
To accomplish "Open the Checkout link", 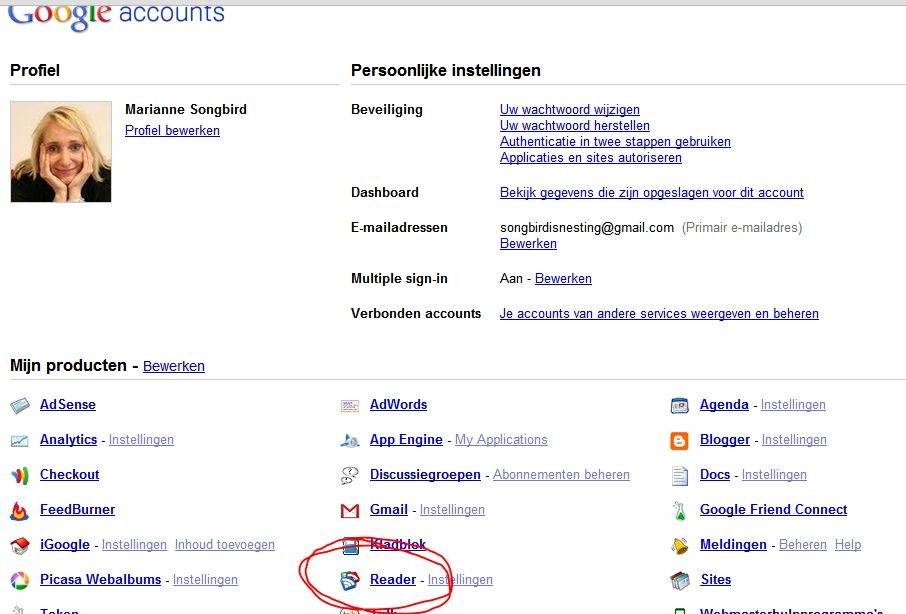I will coord(69,474).
